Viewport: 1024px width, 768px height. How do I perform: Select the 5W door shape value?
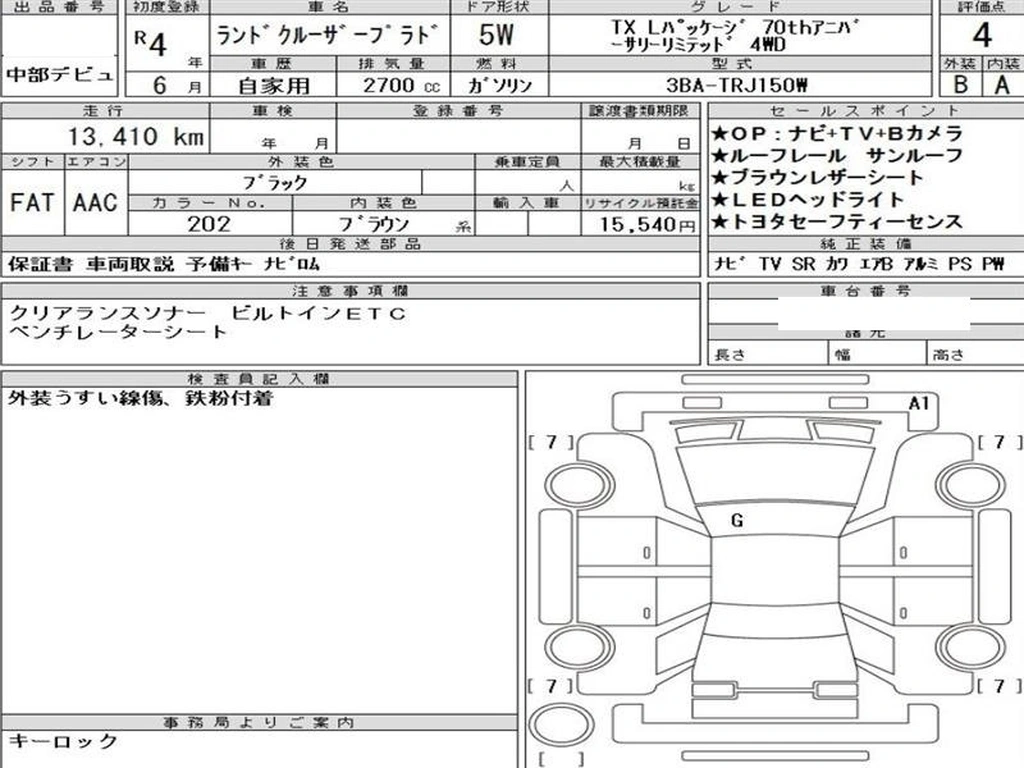point(496,35)
